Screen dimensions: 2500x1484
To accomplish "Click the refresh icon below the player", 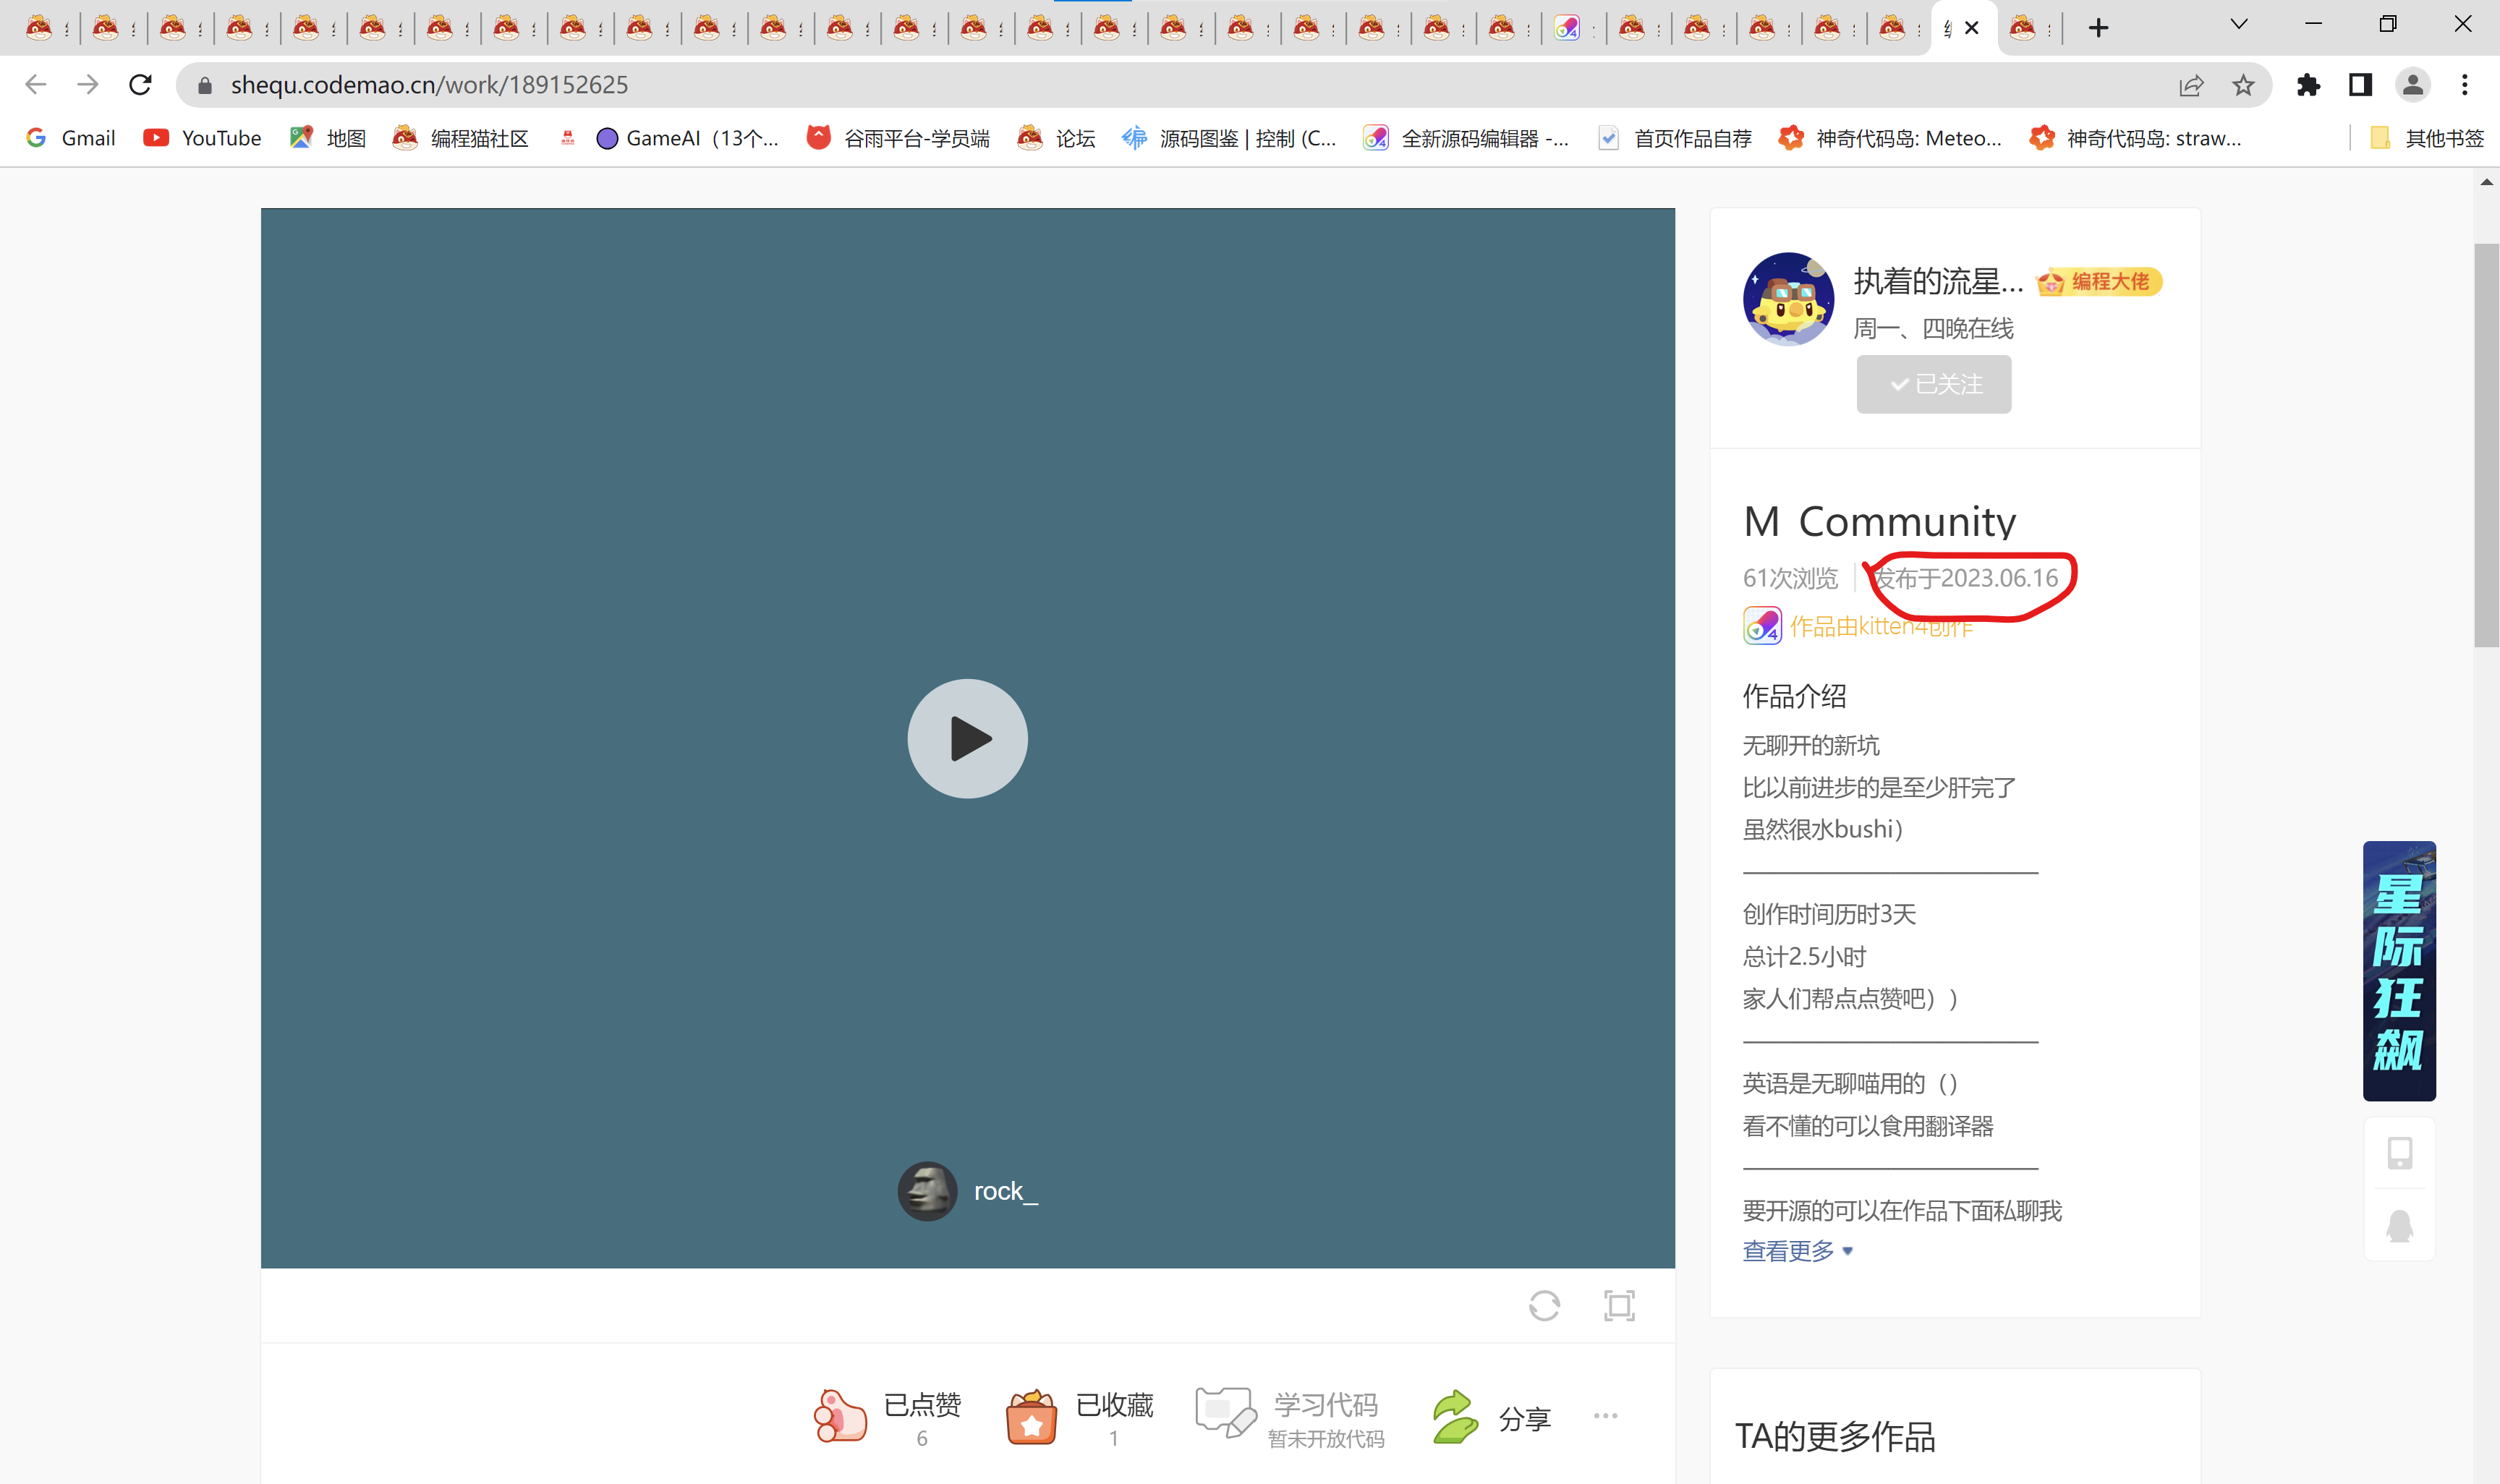I will pos(1544,1306).
